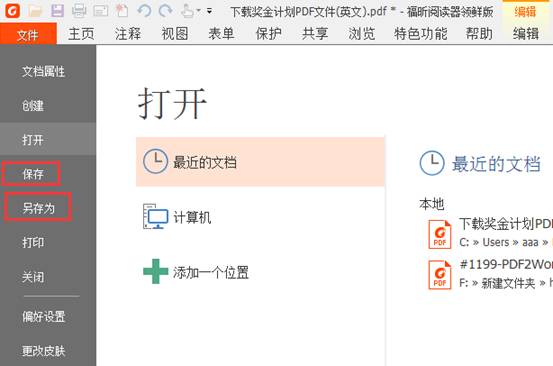Switch to the 主页 ribbon tab
Image resolution: width=553 pixels, height=366 pixels.
(x=81, y=34)
